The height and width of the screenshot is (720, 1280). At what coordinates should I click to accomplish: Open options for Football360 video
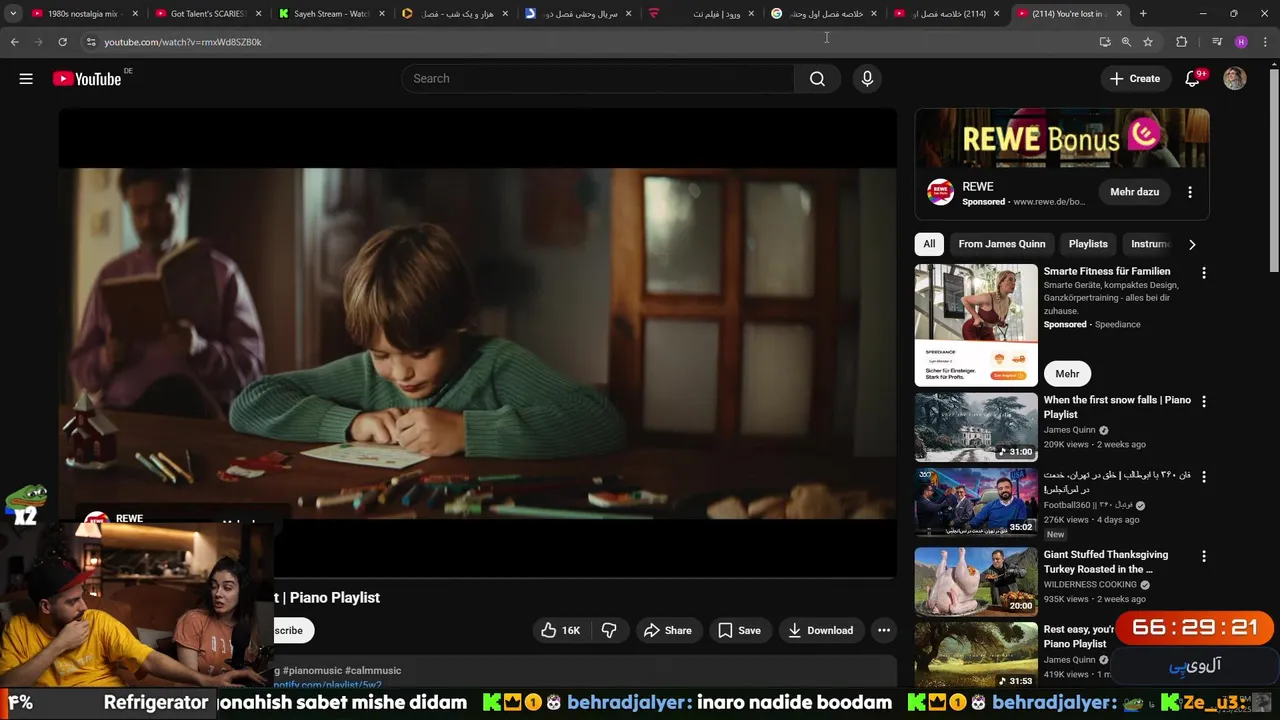[1204, 477]
